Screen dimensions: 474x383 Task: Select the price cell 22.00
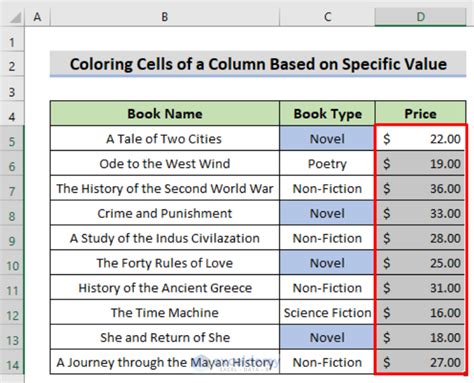pyautogui.click(x=420, y=138)
